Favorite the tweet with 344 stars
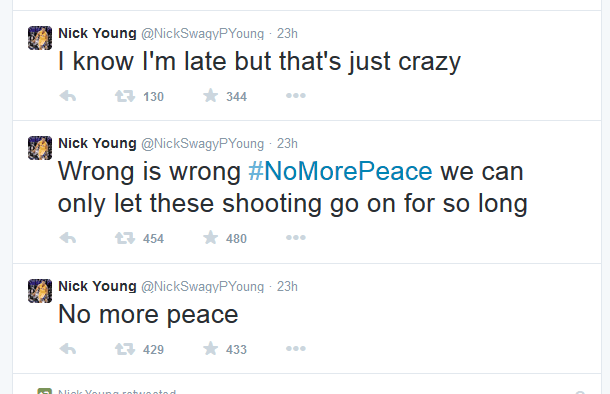 pyautogui.click(x=210, y=96)
